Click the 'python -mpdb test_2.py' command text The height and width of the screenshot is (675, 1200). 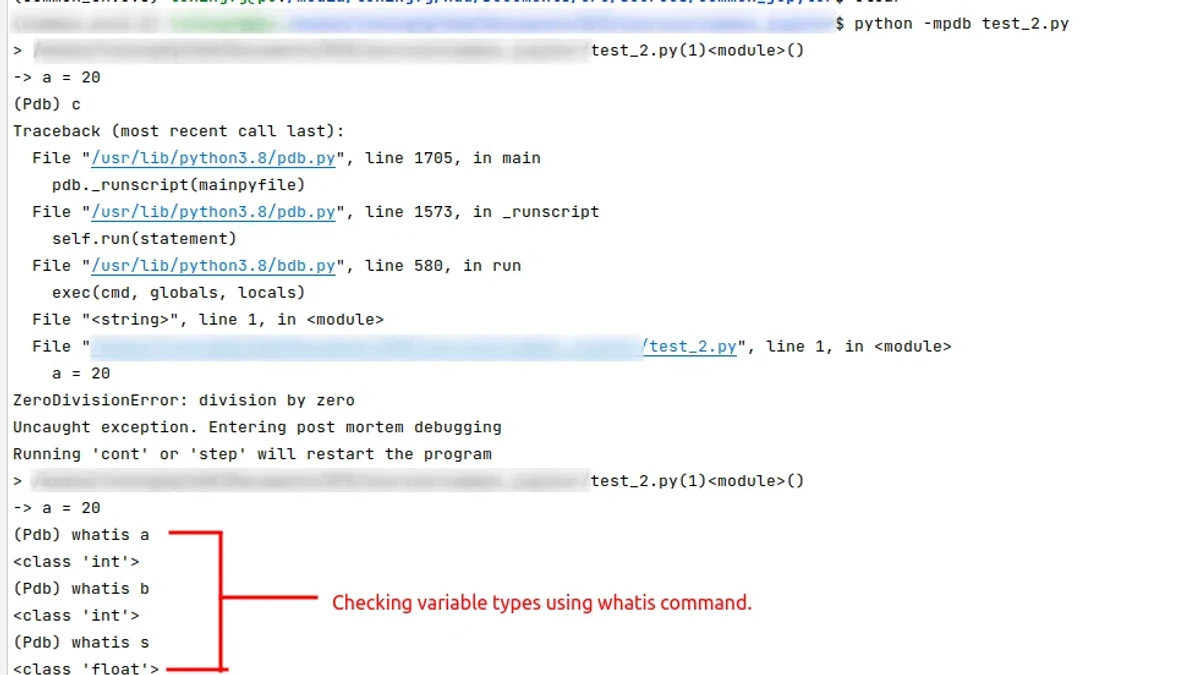coord(961,23)
